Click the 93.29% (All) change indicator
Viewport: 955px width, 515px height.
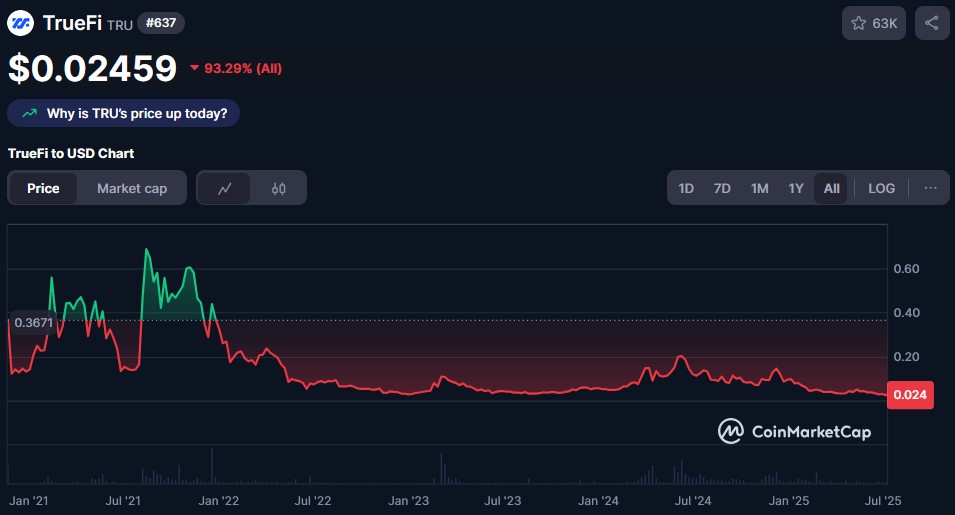[x=236, y=68]
